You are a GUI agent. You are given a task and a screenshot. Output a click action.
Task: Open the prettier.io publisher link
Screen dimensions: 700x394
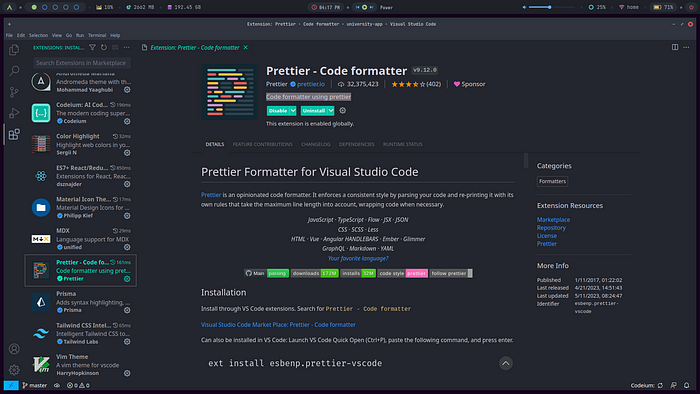point(311,84)
